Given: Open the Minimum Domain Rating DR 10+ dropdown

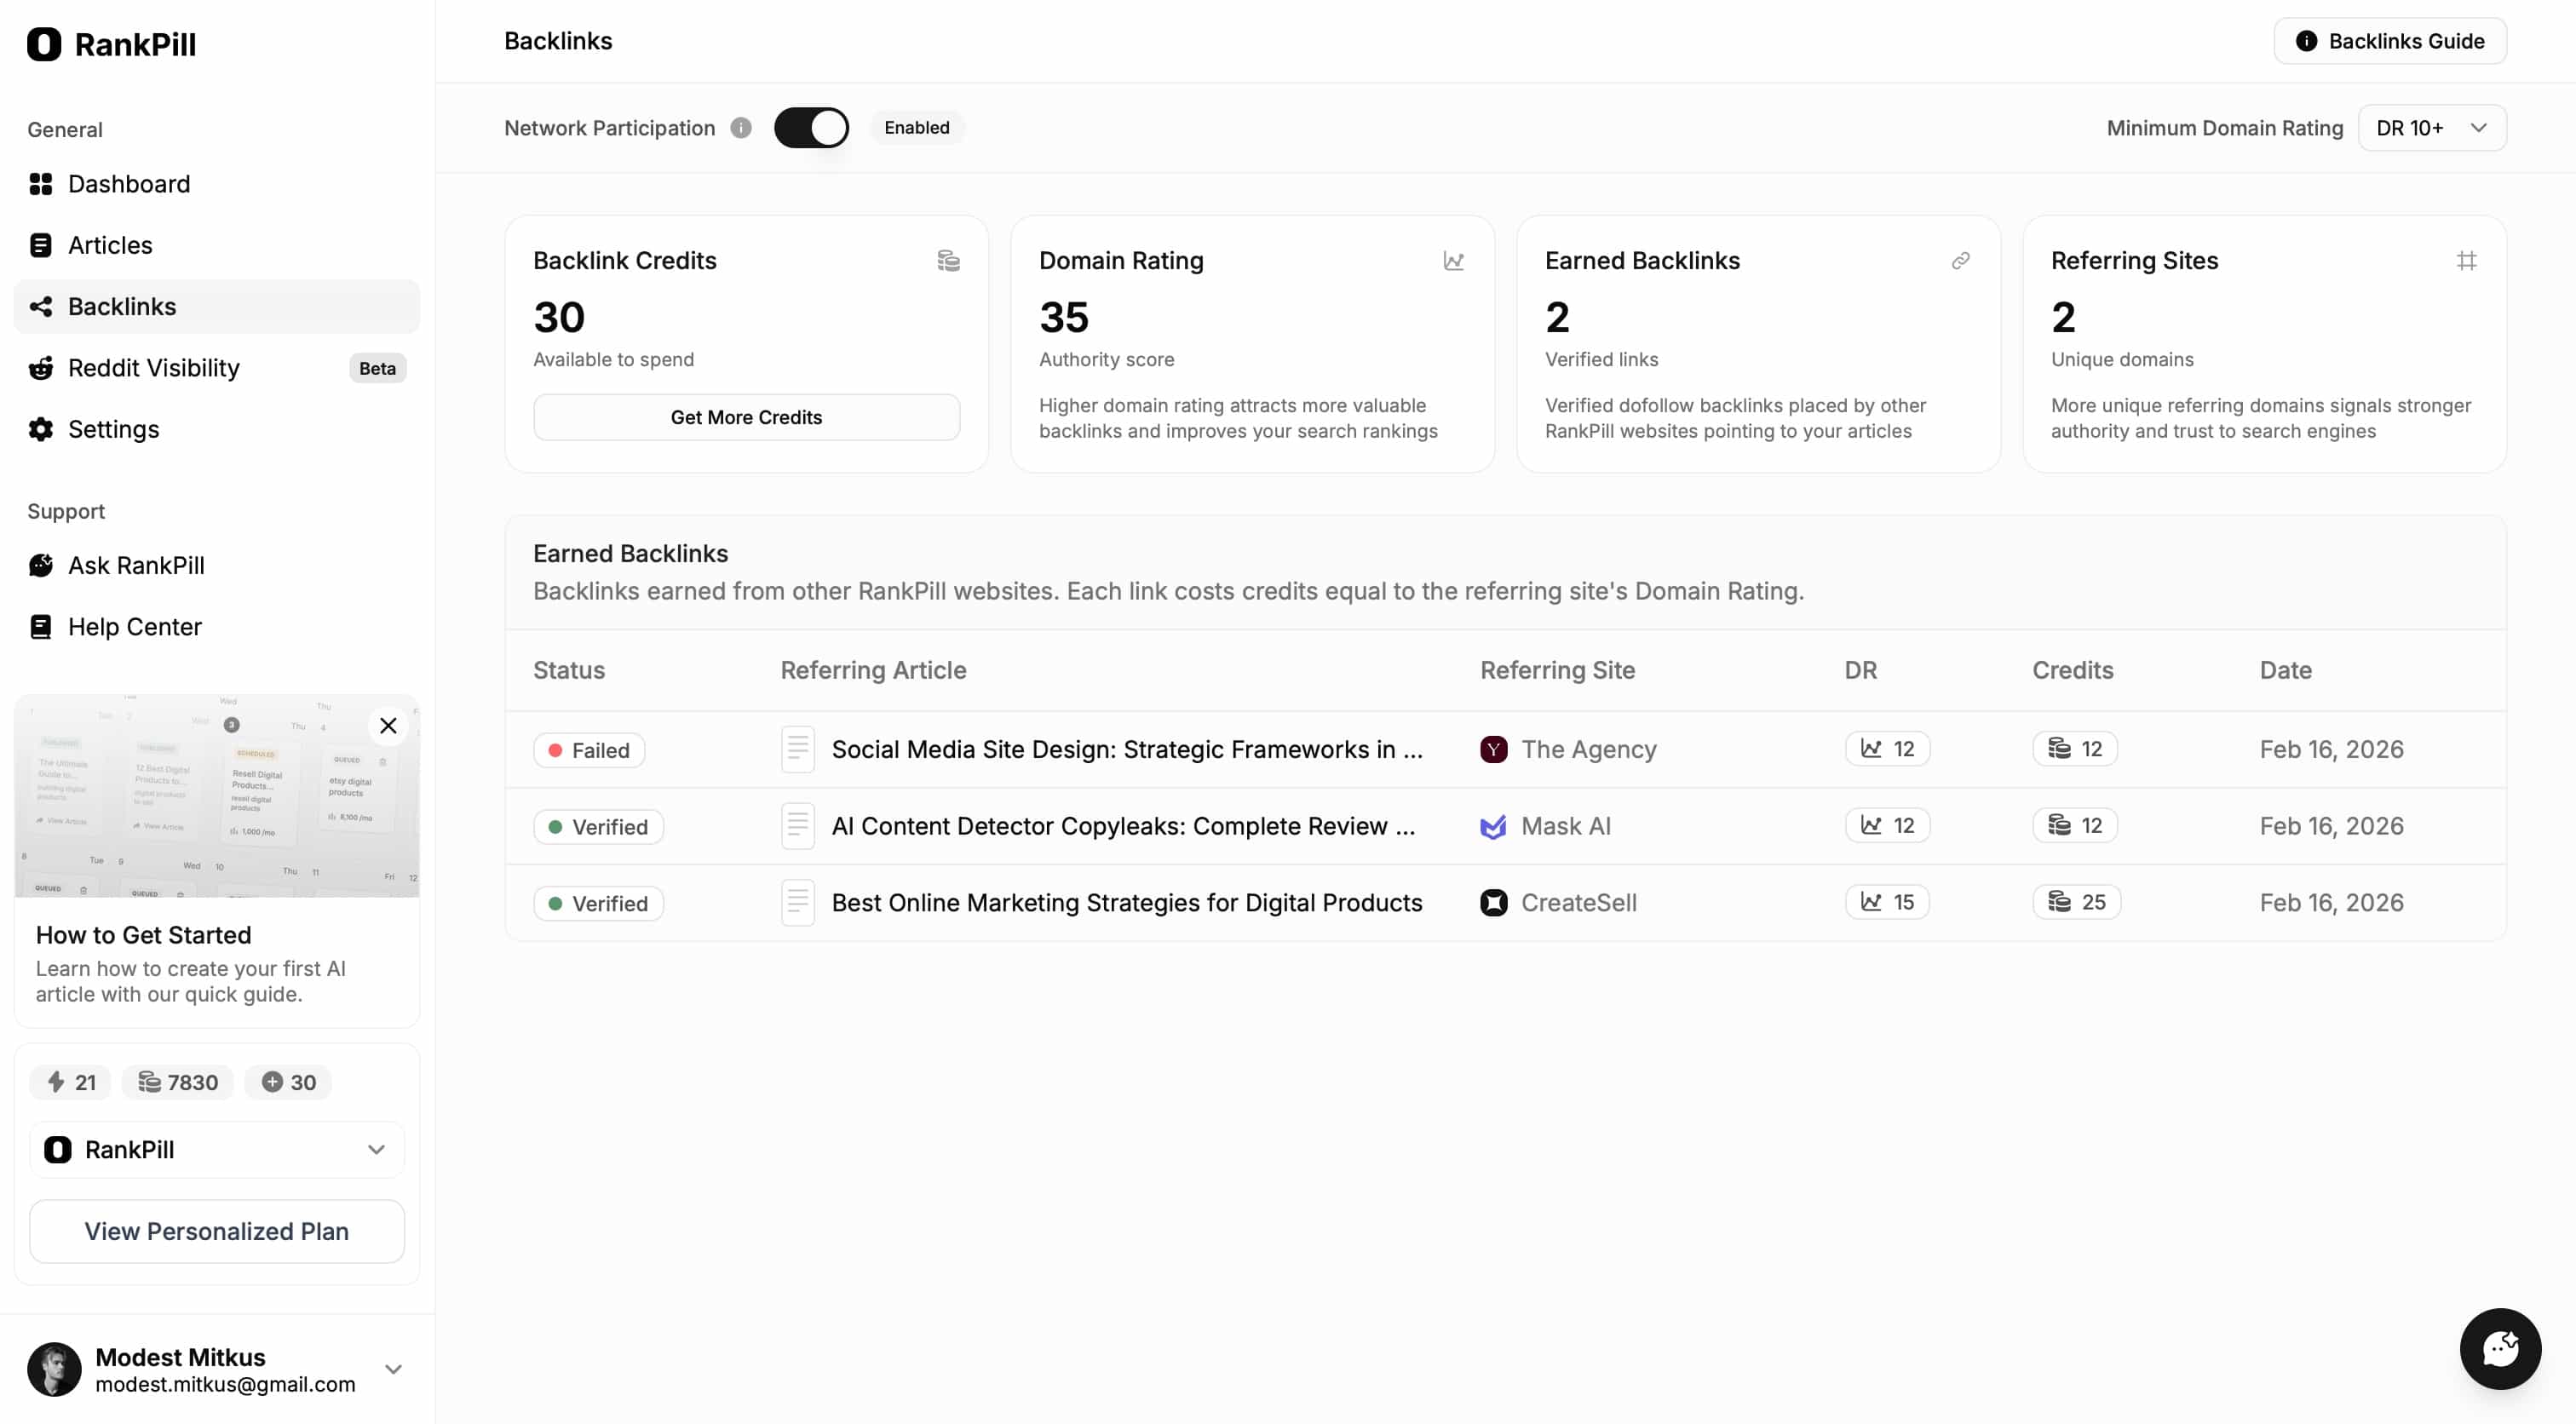Looking at the screenshot, I should point(2431,127).
